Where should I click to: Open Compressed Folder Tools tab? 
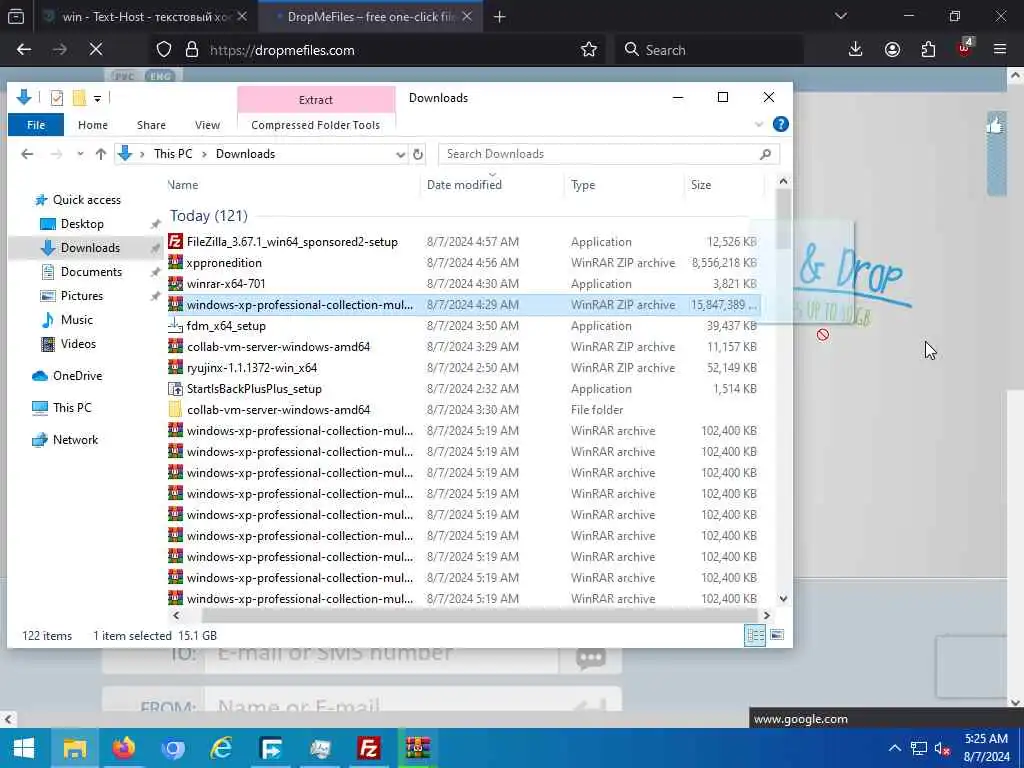pyautogui.click(x=315, y=125)
